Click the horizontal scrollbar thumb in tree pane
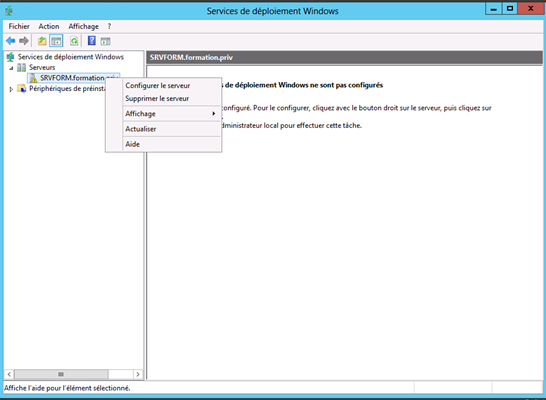This screenshot has height=400, width=546. pos(61,374)
